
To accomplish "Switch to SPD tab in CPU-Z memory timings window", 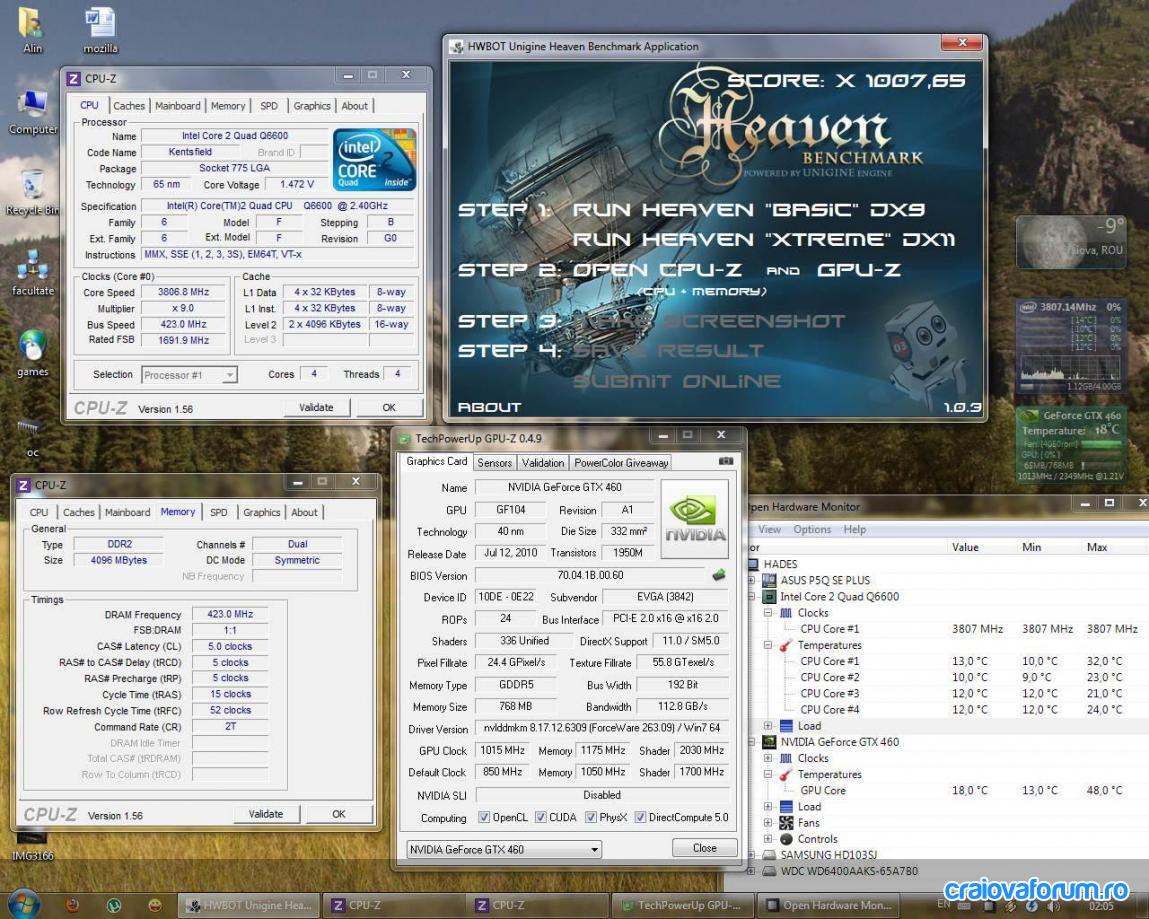I will [218, 512].
